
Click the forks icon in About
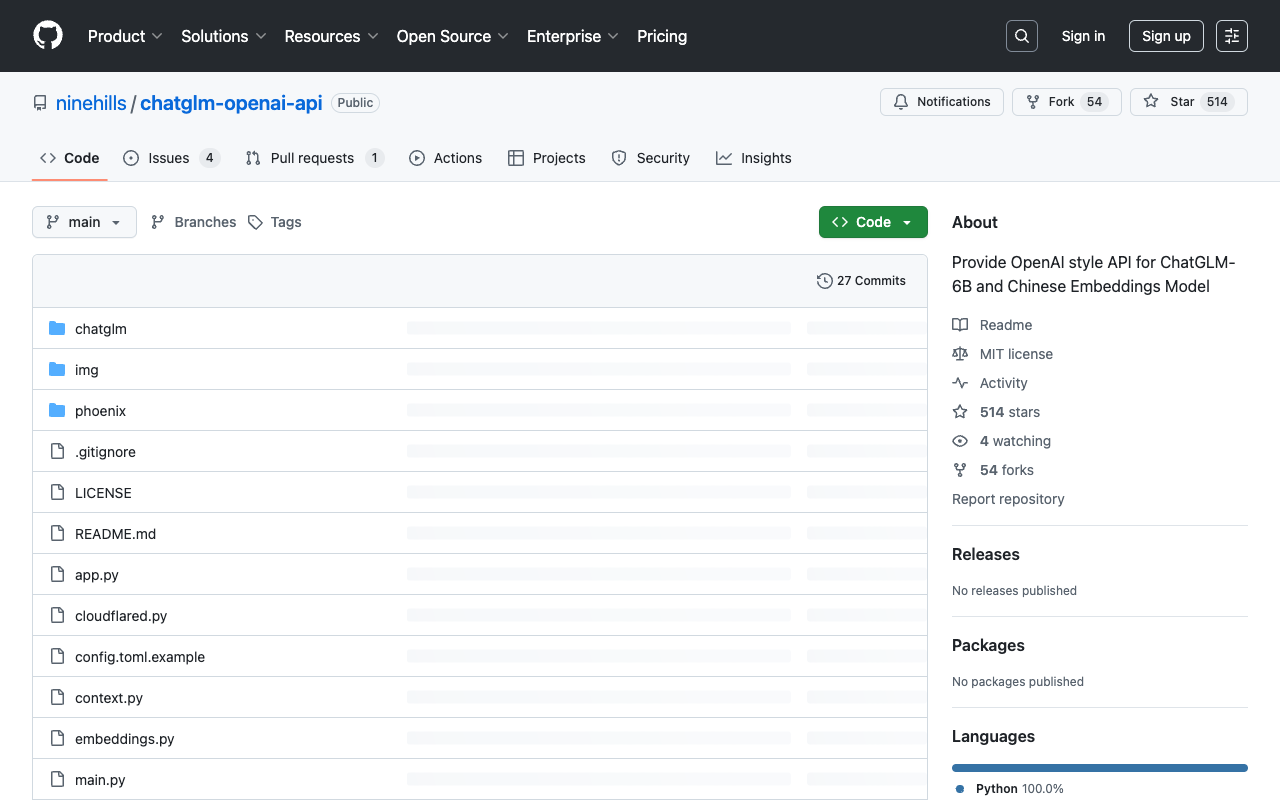[960, 470]
